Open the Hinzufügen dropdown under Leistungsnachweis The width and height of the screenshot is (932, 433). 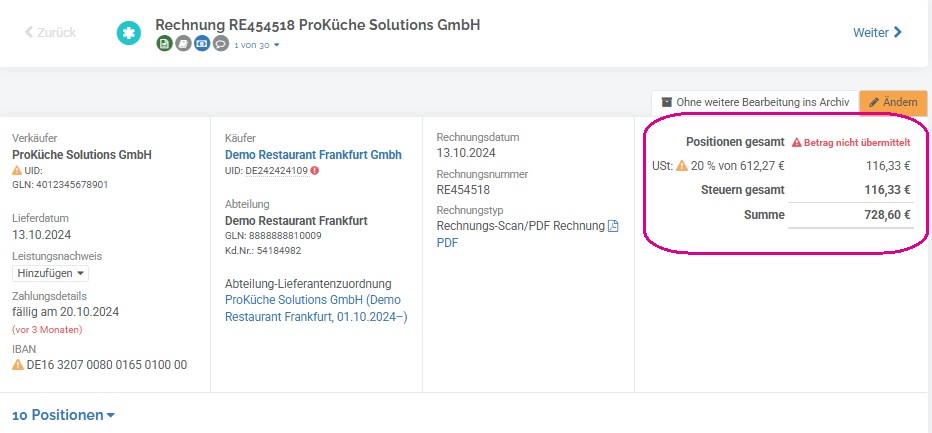pyautogui.click(x=51, y=273)
